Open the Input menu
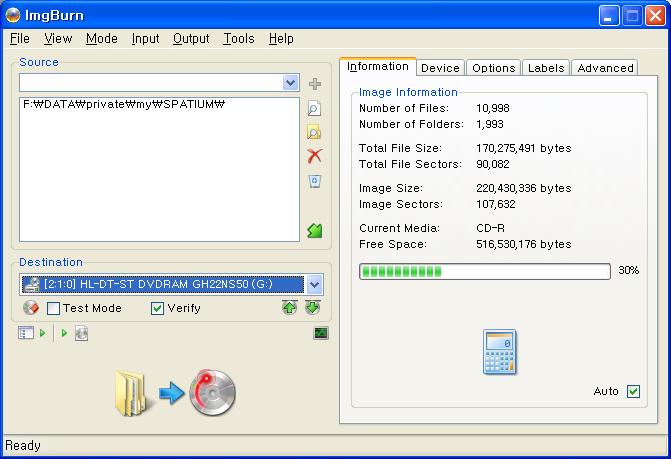671x459 pixels. click(x=145, y=39)
